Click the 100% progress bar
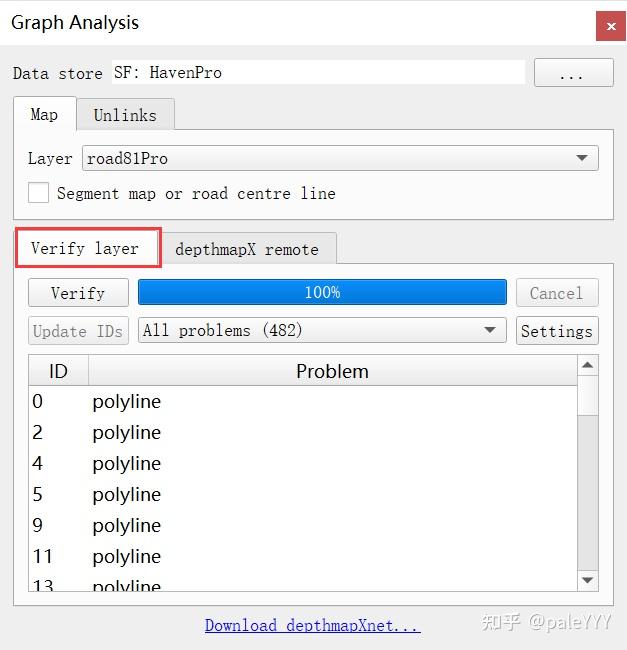This screenshot has height=650, width=627. click(322, 292)
